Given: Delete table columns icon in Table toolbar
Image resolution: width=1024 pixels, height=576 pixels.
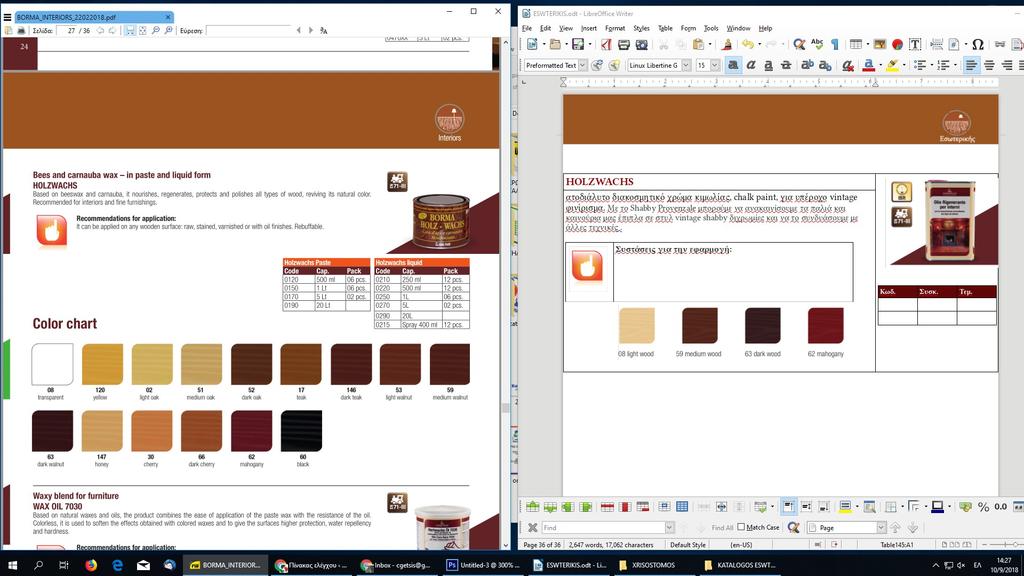Looking at the screenshot, I should click(x=625, y=507).
